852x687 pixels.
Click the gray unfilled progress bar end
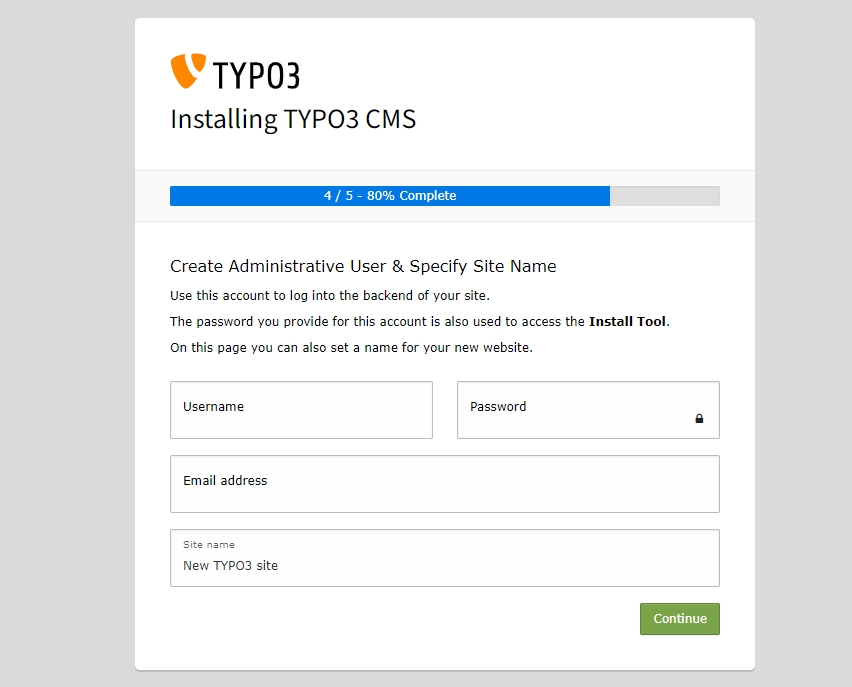tap(665, 196)
